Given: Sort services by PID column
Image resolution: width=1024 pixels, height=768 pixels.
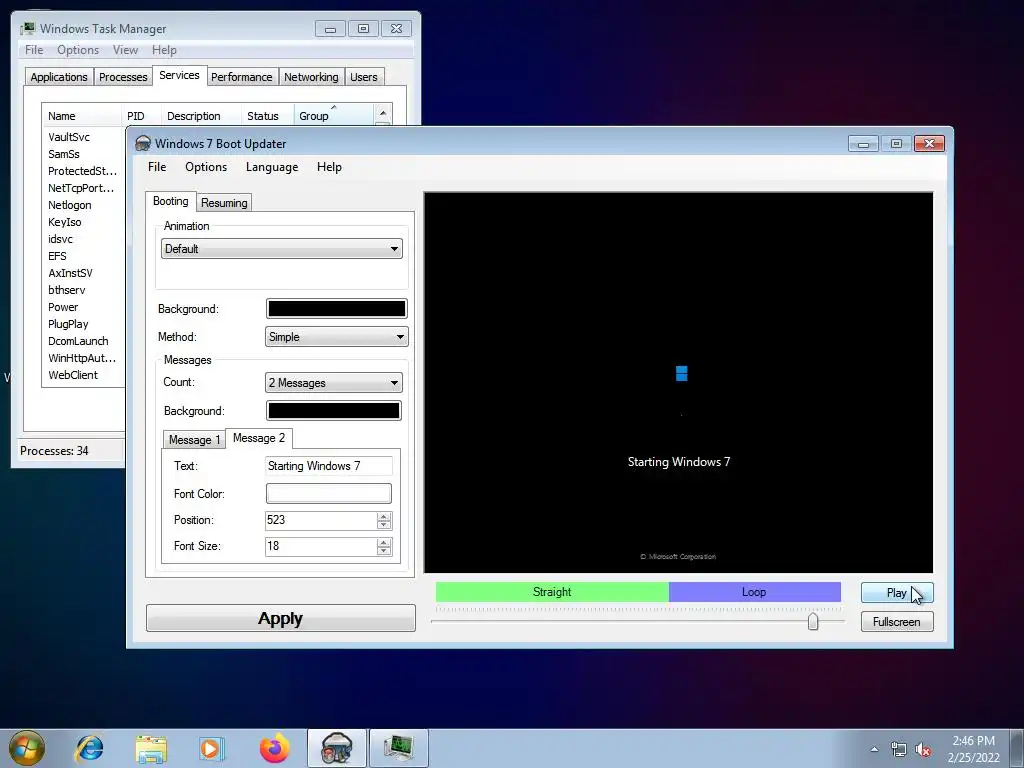Looking at the screenshot, I should point(140,116).
